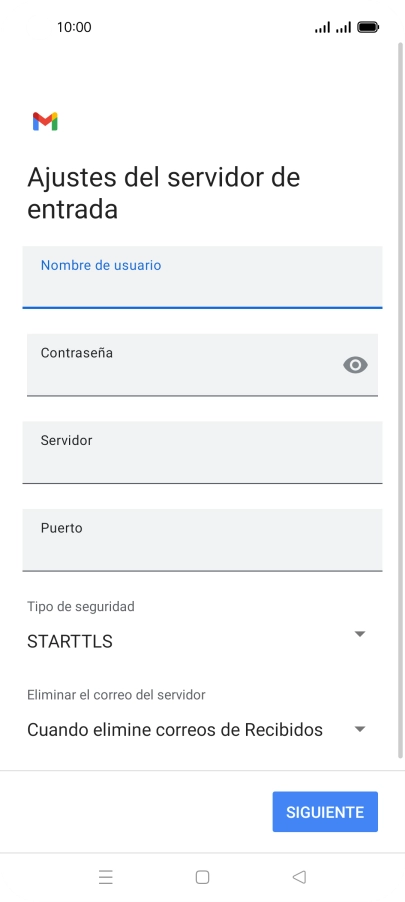The width and height of the screenshot is (405, 902).
Task: Expand Eliminar el correo del servidor arrow
Action: point(360,729)
